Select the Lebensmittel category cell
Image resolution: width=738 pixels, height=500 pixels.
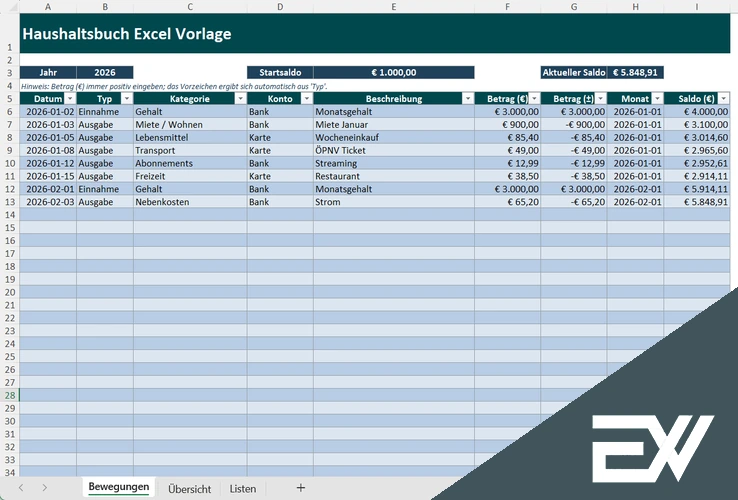pos(190,137)
